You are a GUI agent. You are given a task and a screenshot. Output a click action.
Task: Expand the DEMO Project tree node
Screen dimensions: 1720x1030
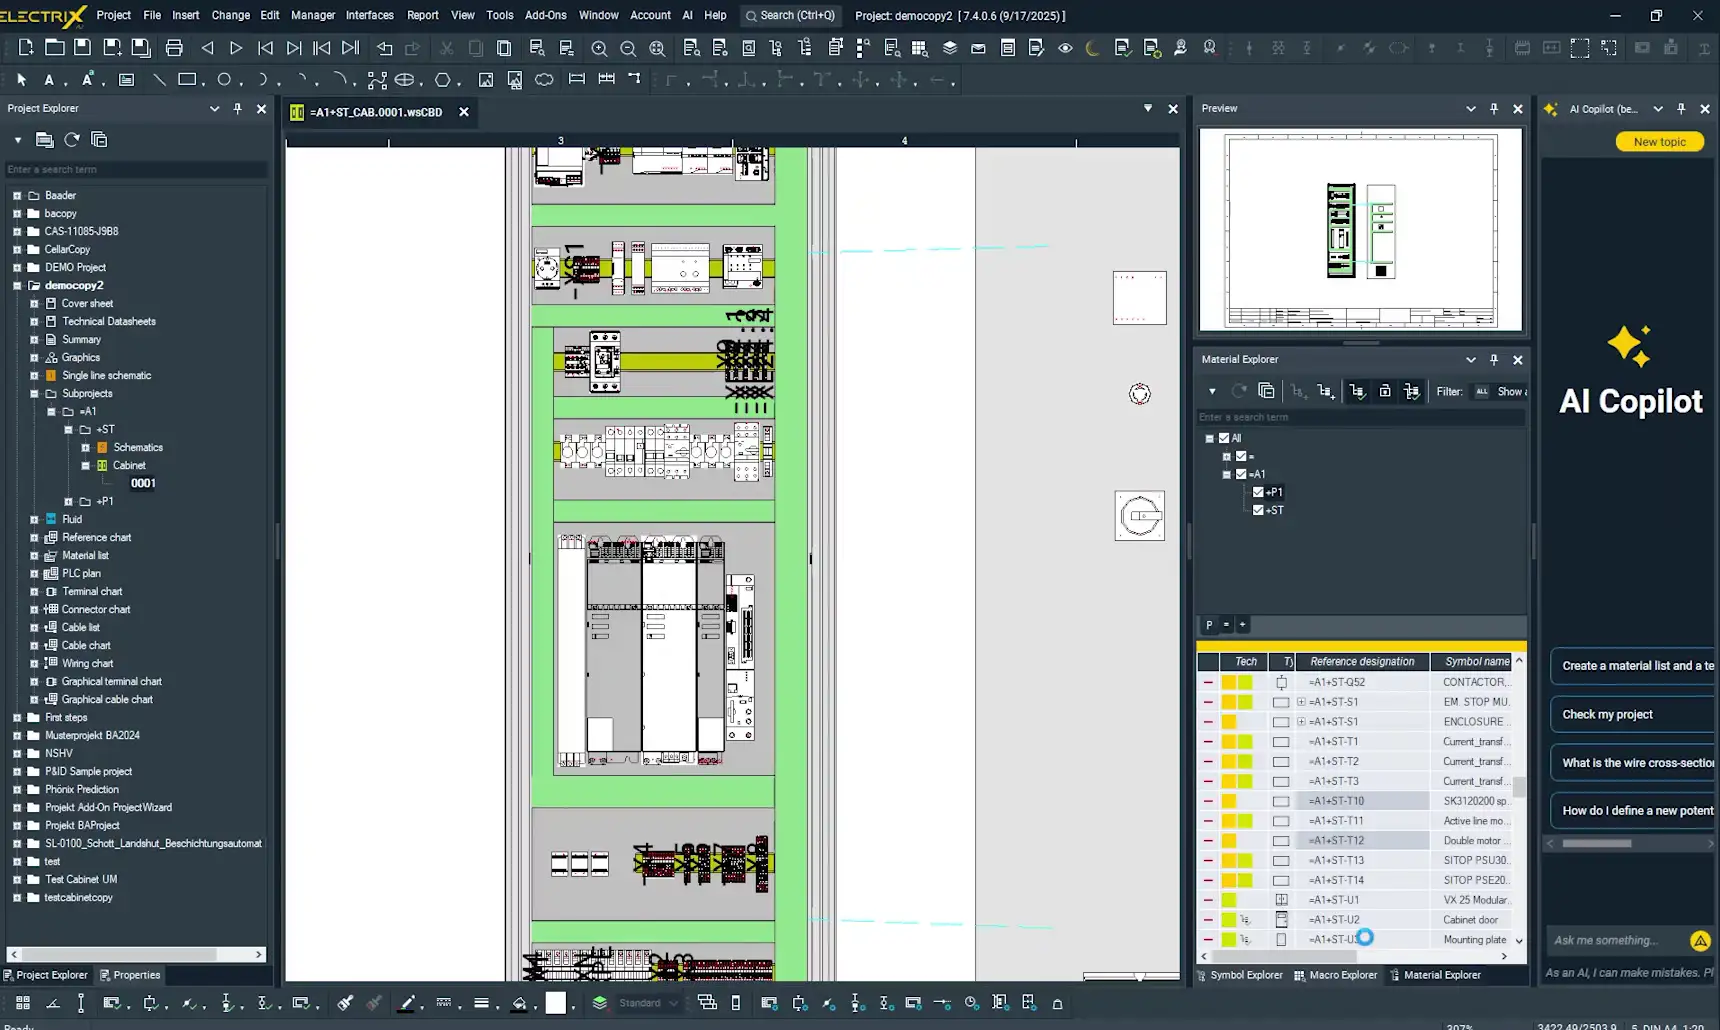point(17,268)
